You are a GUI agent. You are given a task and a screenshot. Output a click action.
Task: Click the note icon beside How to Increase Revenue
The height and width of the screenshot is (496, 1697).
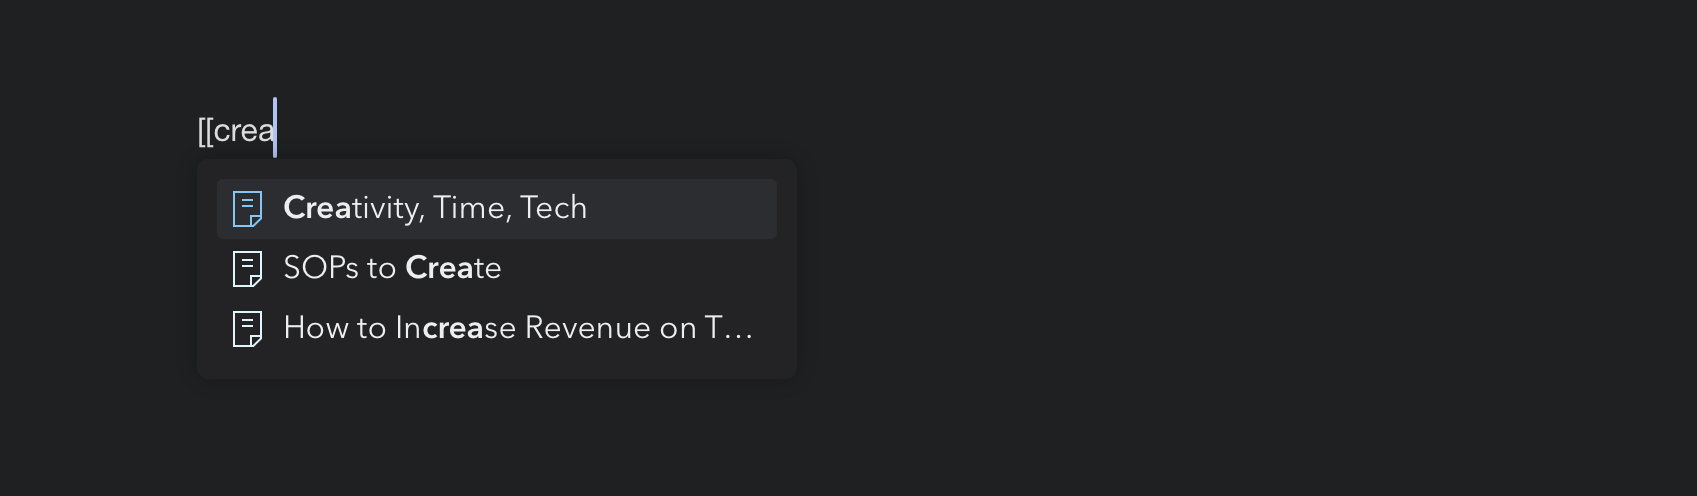tap(247, 329)
